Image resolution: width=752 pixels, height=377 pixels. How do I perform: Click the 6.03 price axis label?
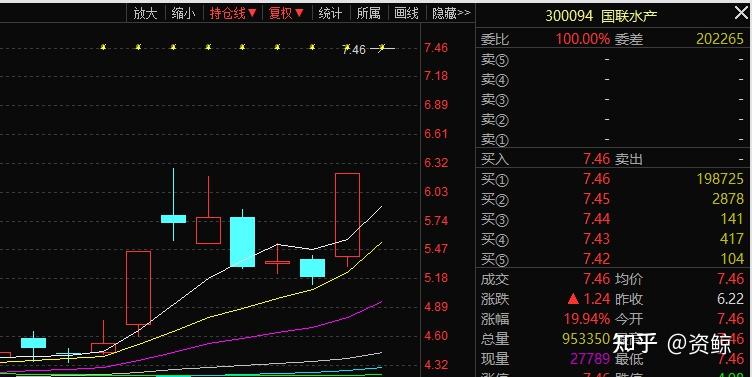(x=436, y=192)
